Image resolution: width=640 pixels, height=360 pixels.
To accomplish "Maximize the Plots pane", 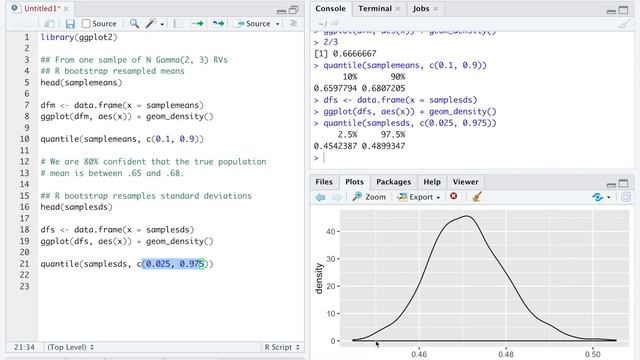I will [x=623, y=184].
